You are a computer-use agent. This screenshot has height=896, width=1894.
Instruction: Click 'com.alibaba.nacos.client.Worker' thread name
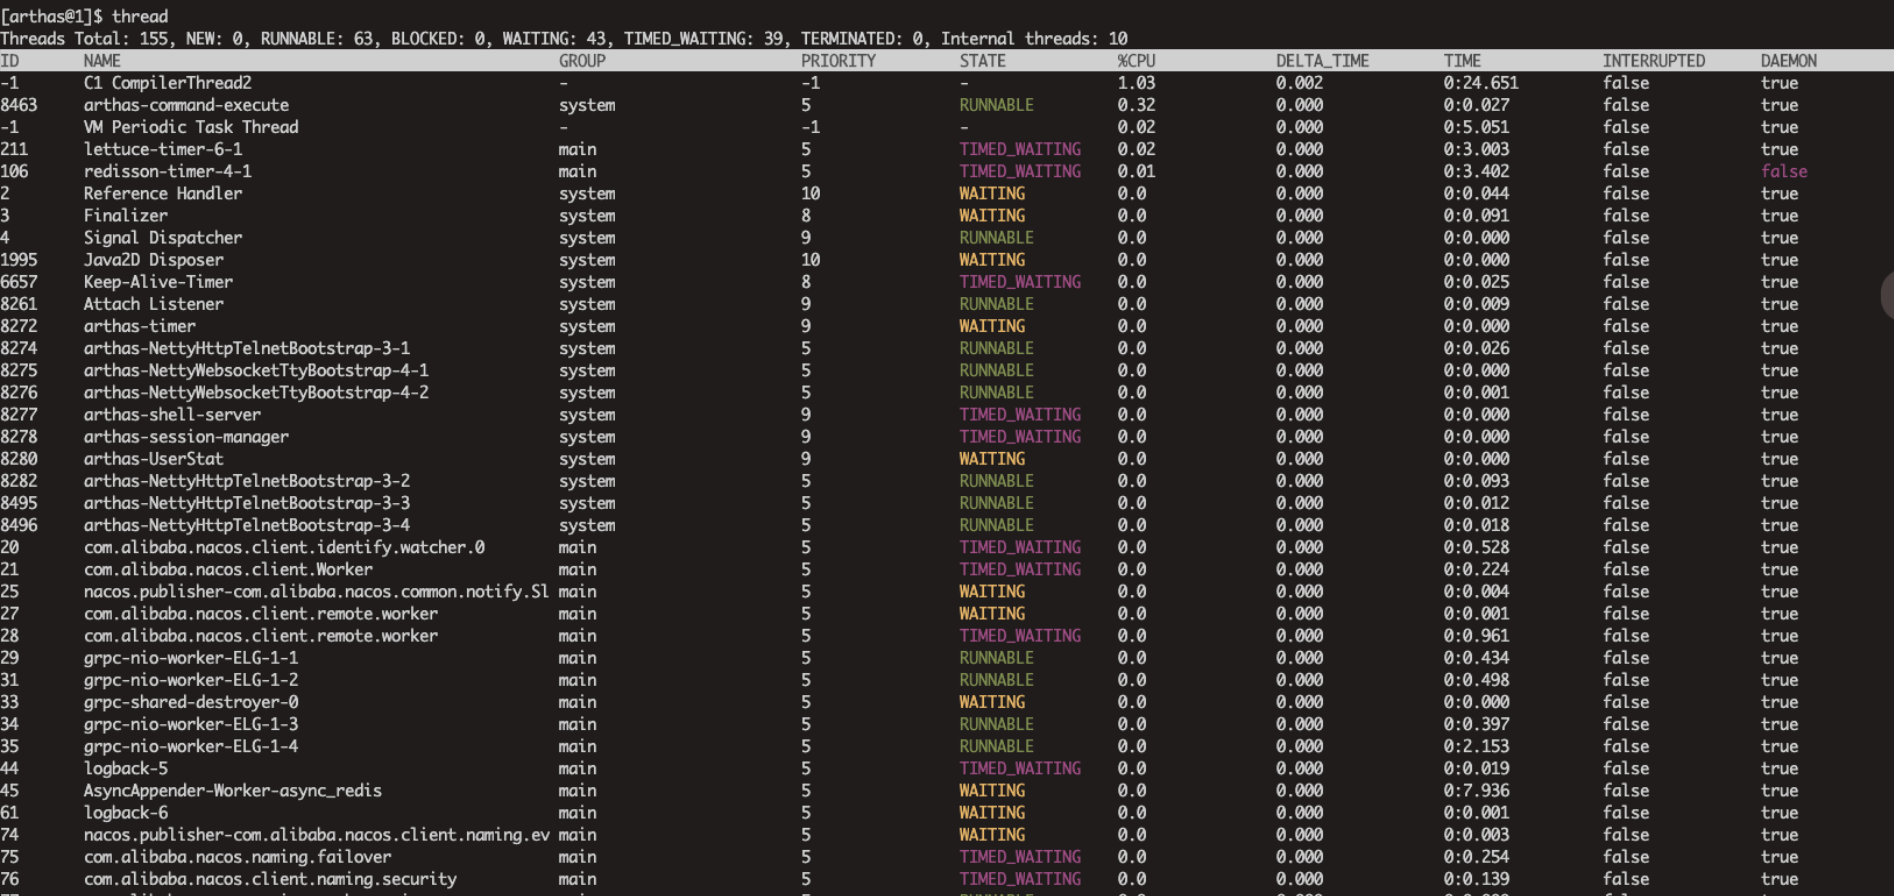(228, 569)
